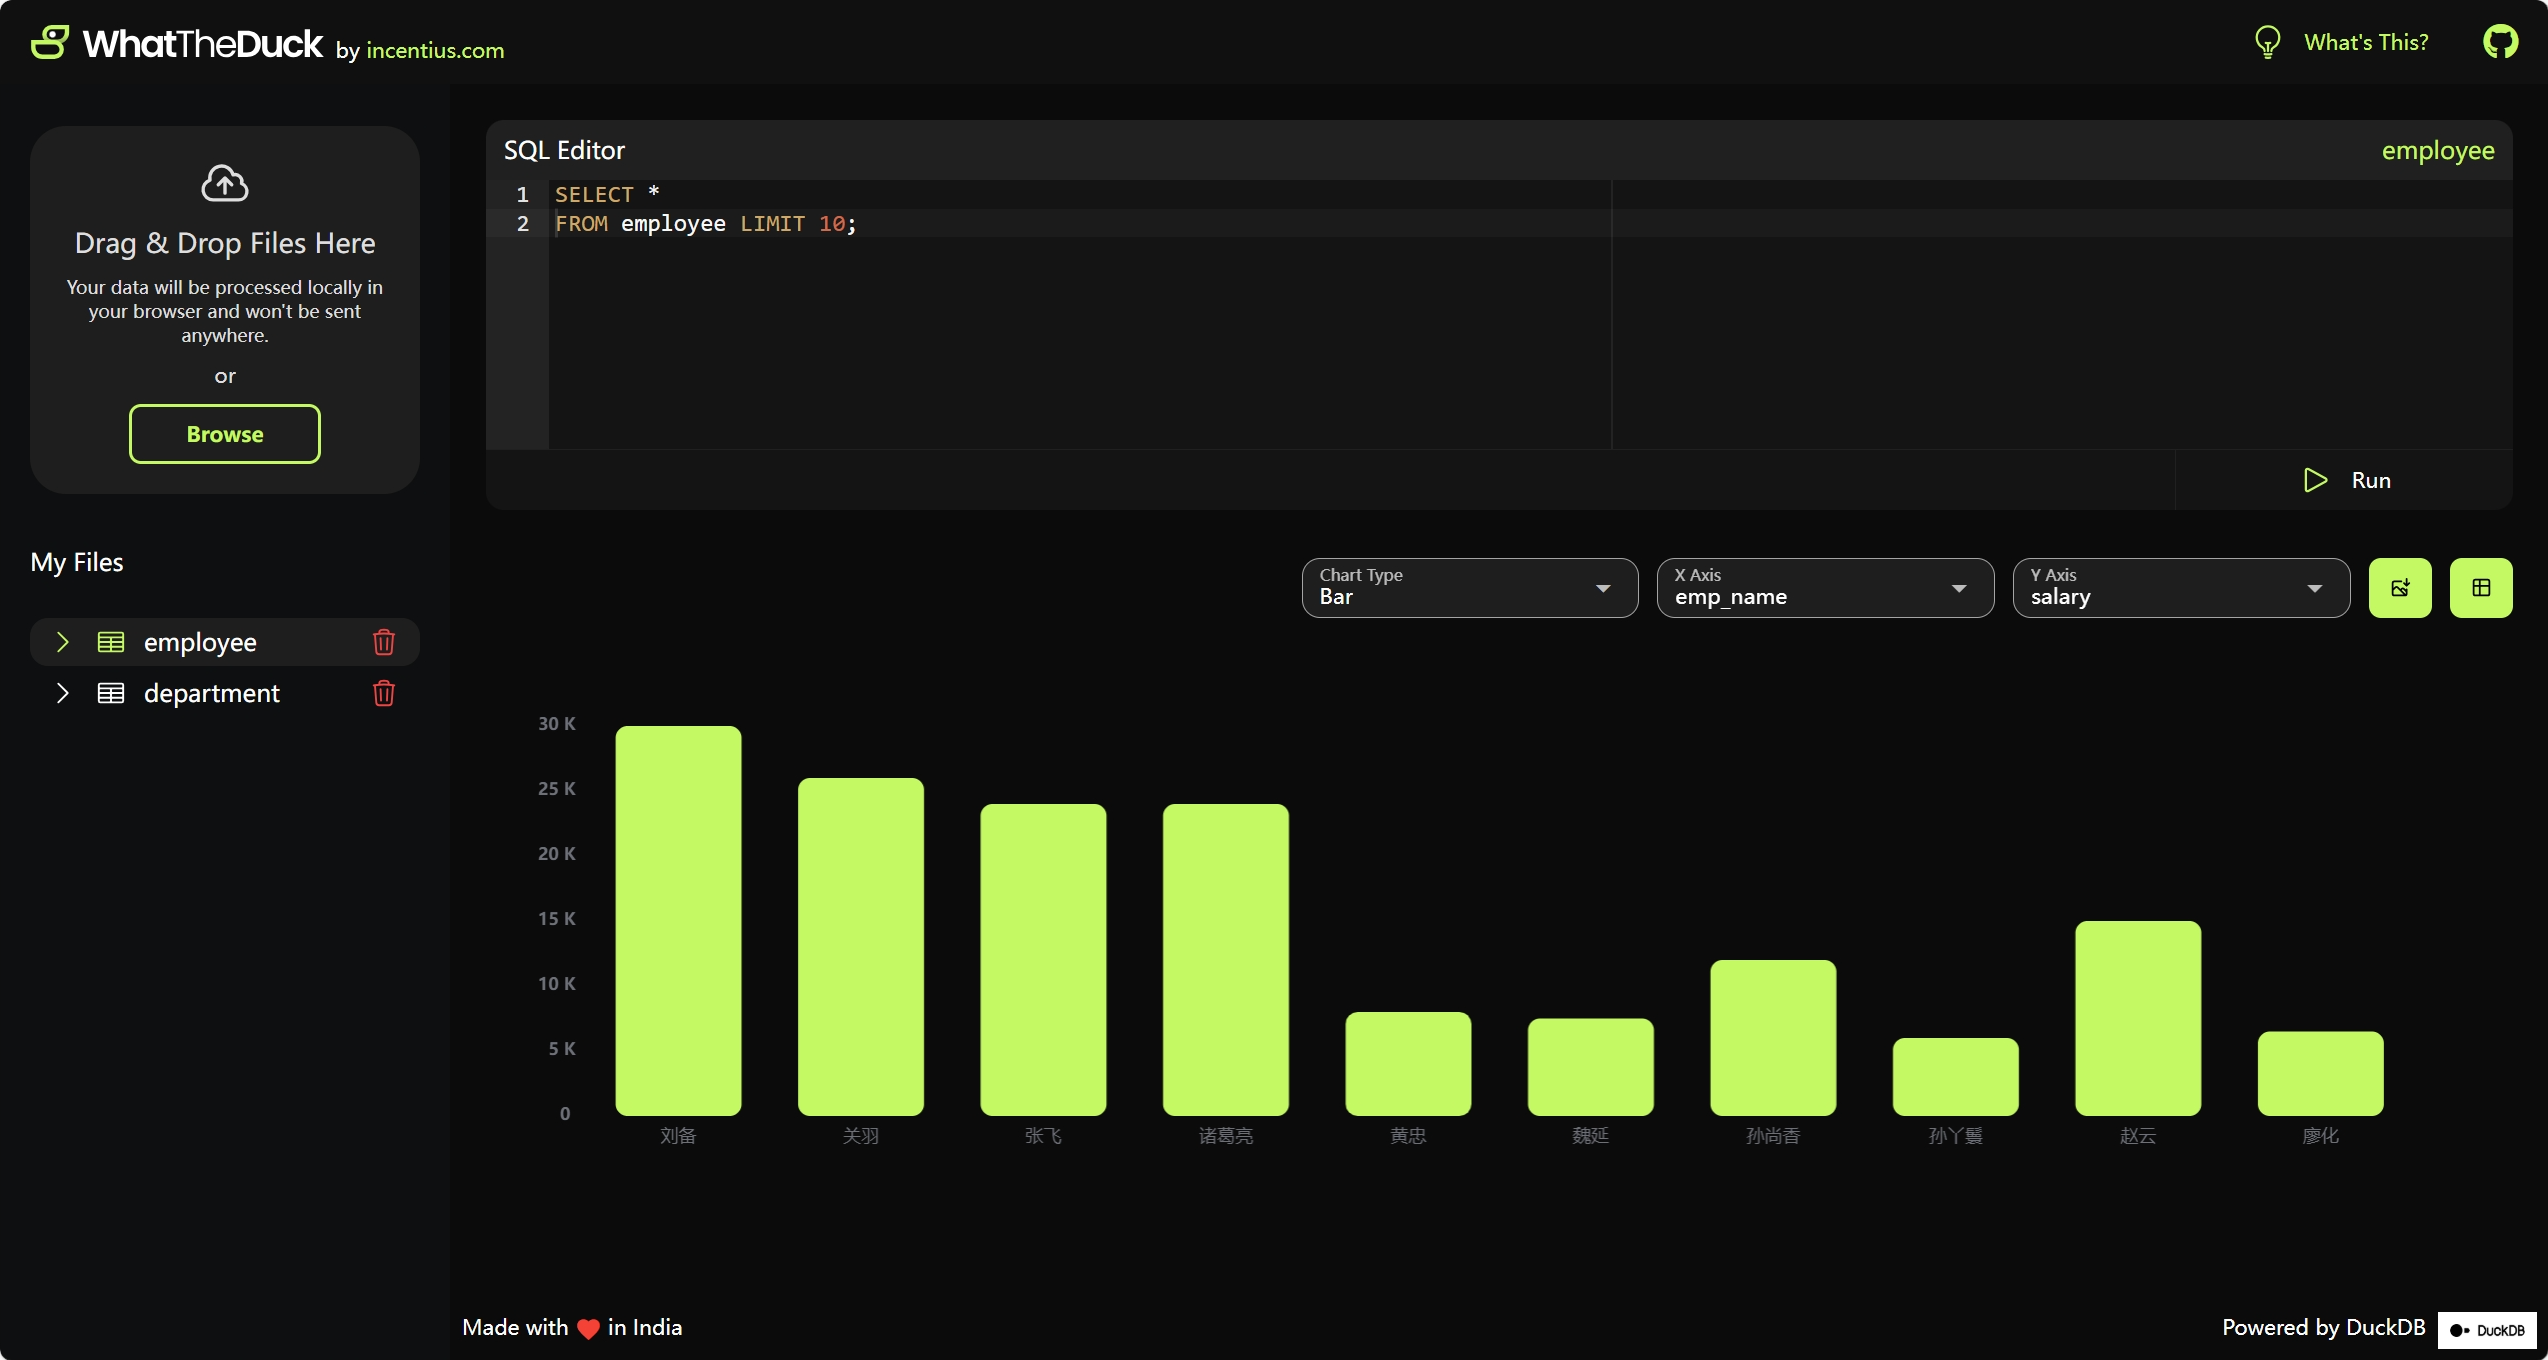Viewport: 2548px width, 1360px height.
Task: Click the GitHub icon in header
Action: [x=2500, y=42]
